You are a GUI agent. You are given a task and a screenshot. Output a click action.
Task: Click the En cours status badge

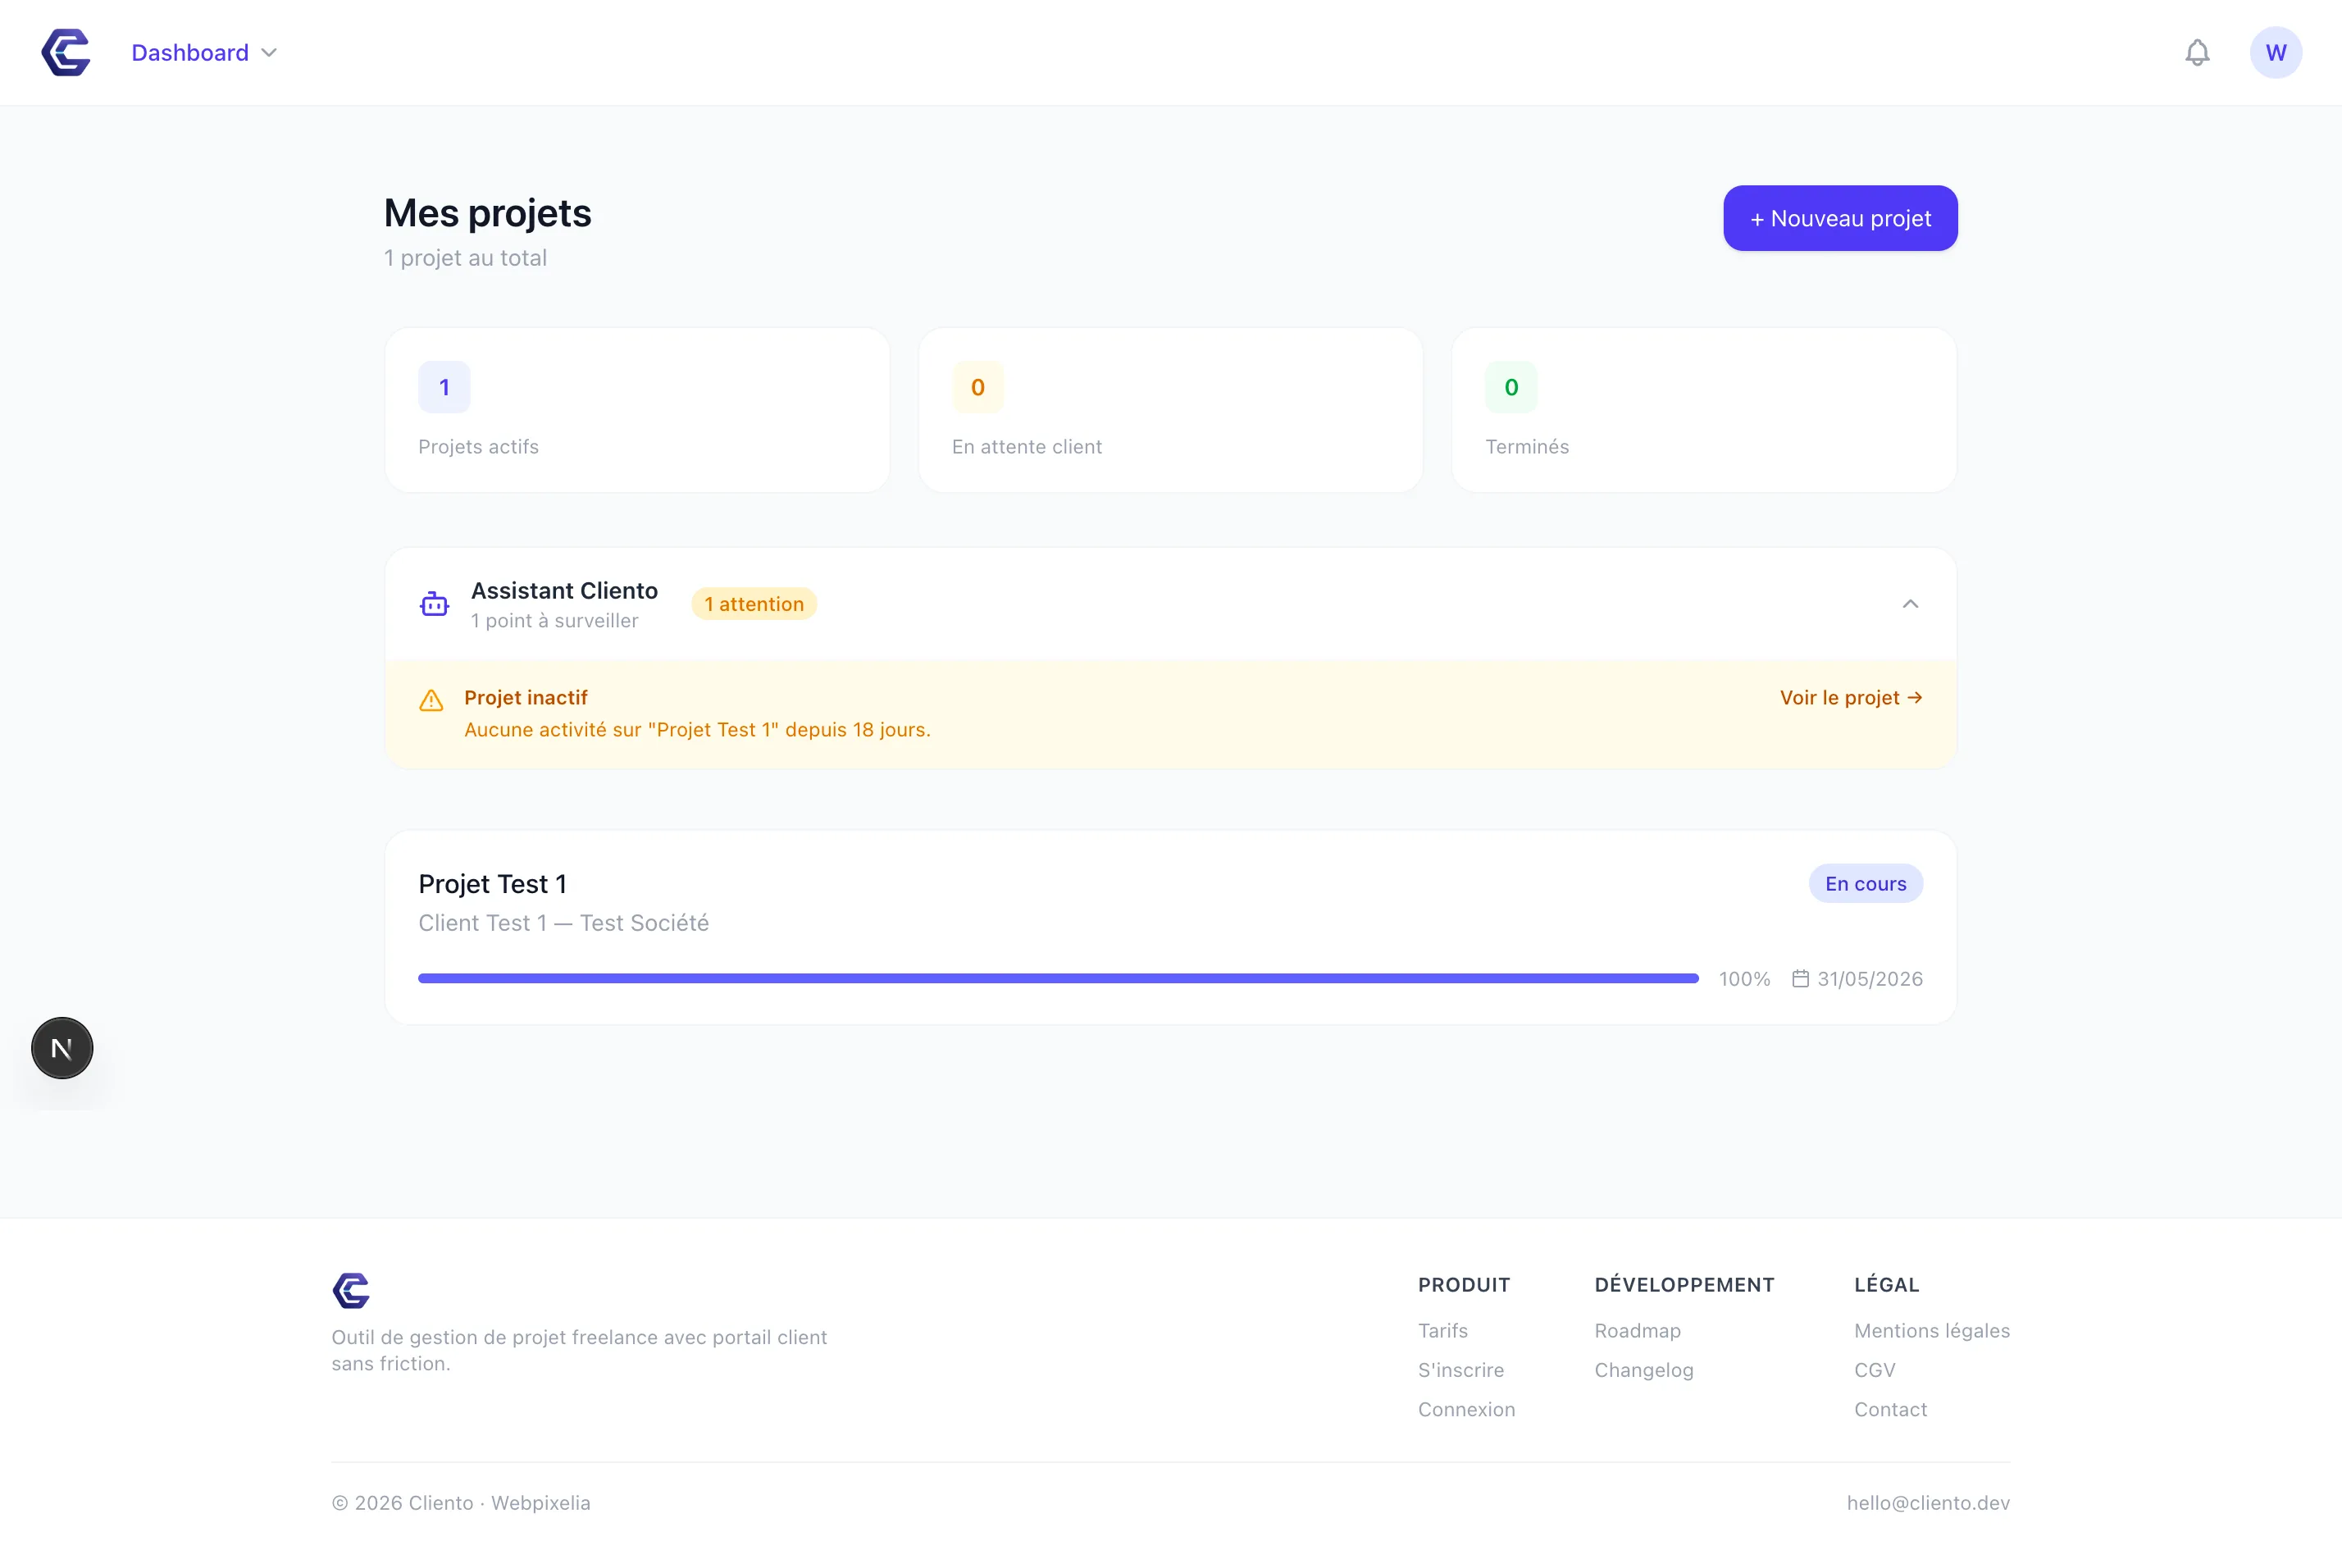(x=1865, y=883)
